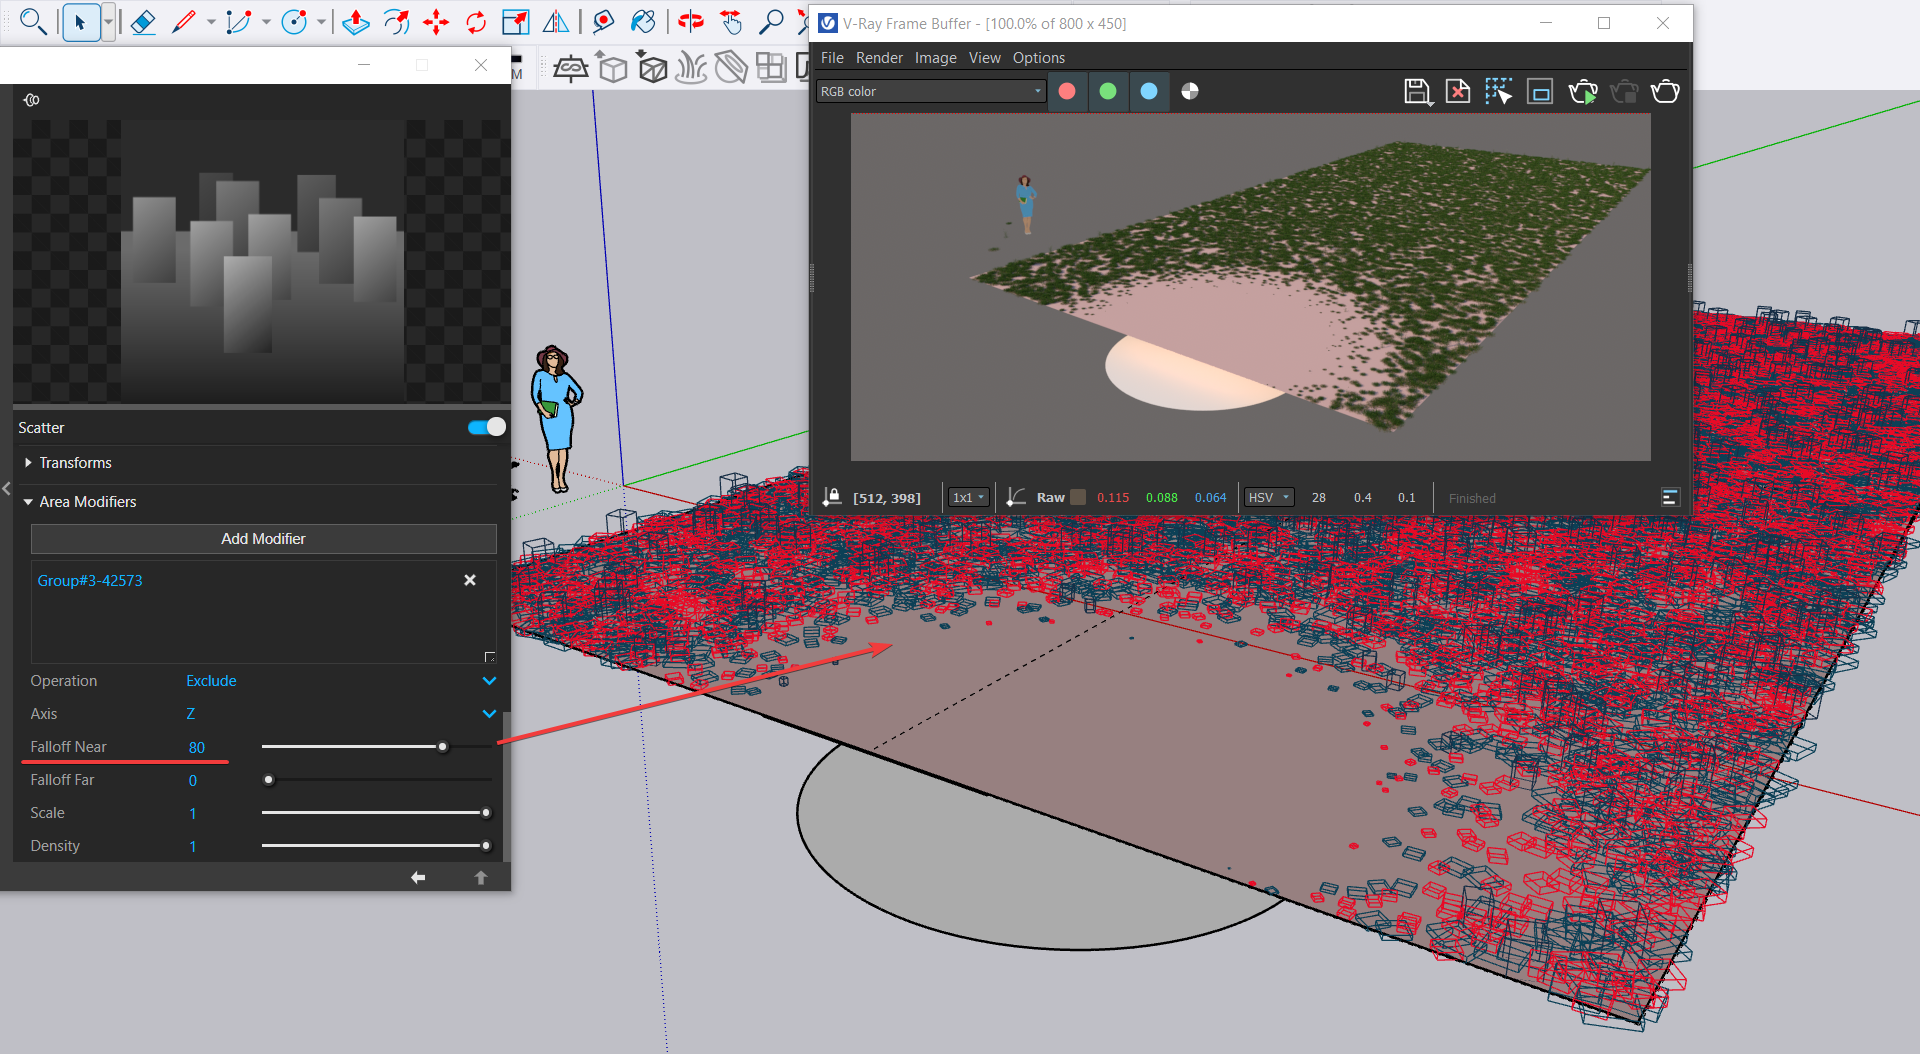Activate the Zoom magnifier tool
The width and height of the screenshot is (1920, 1054).
[x=771, y=22]
